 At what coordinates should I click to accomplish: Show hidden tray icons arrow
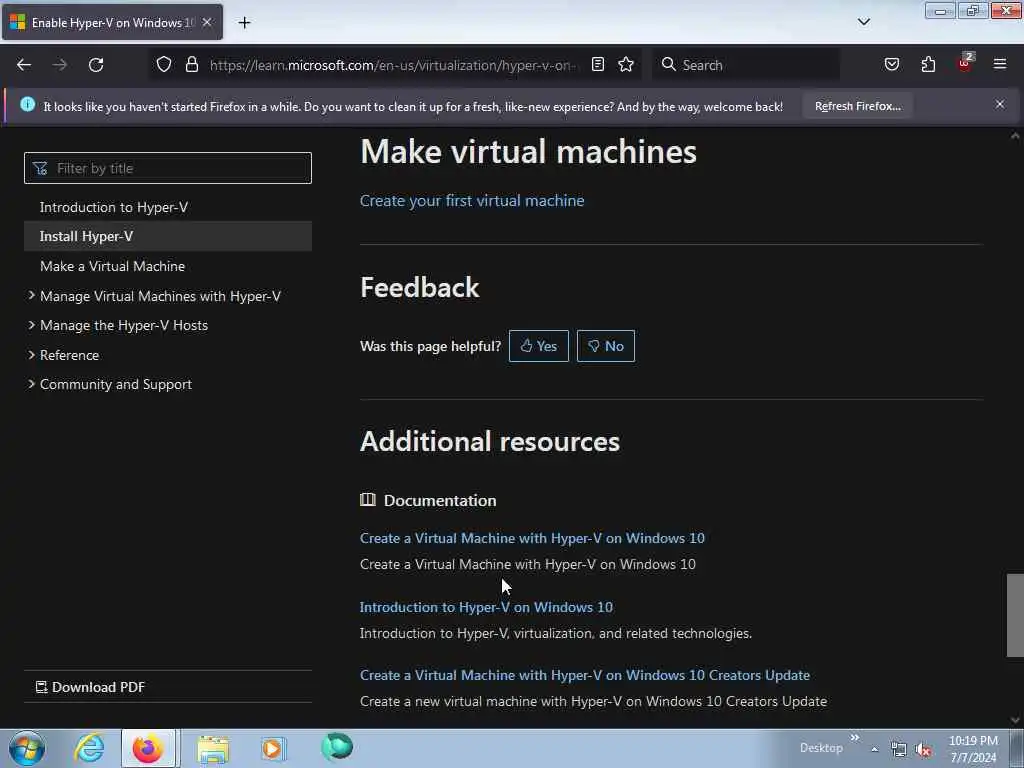[x=874, y=749]
